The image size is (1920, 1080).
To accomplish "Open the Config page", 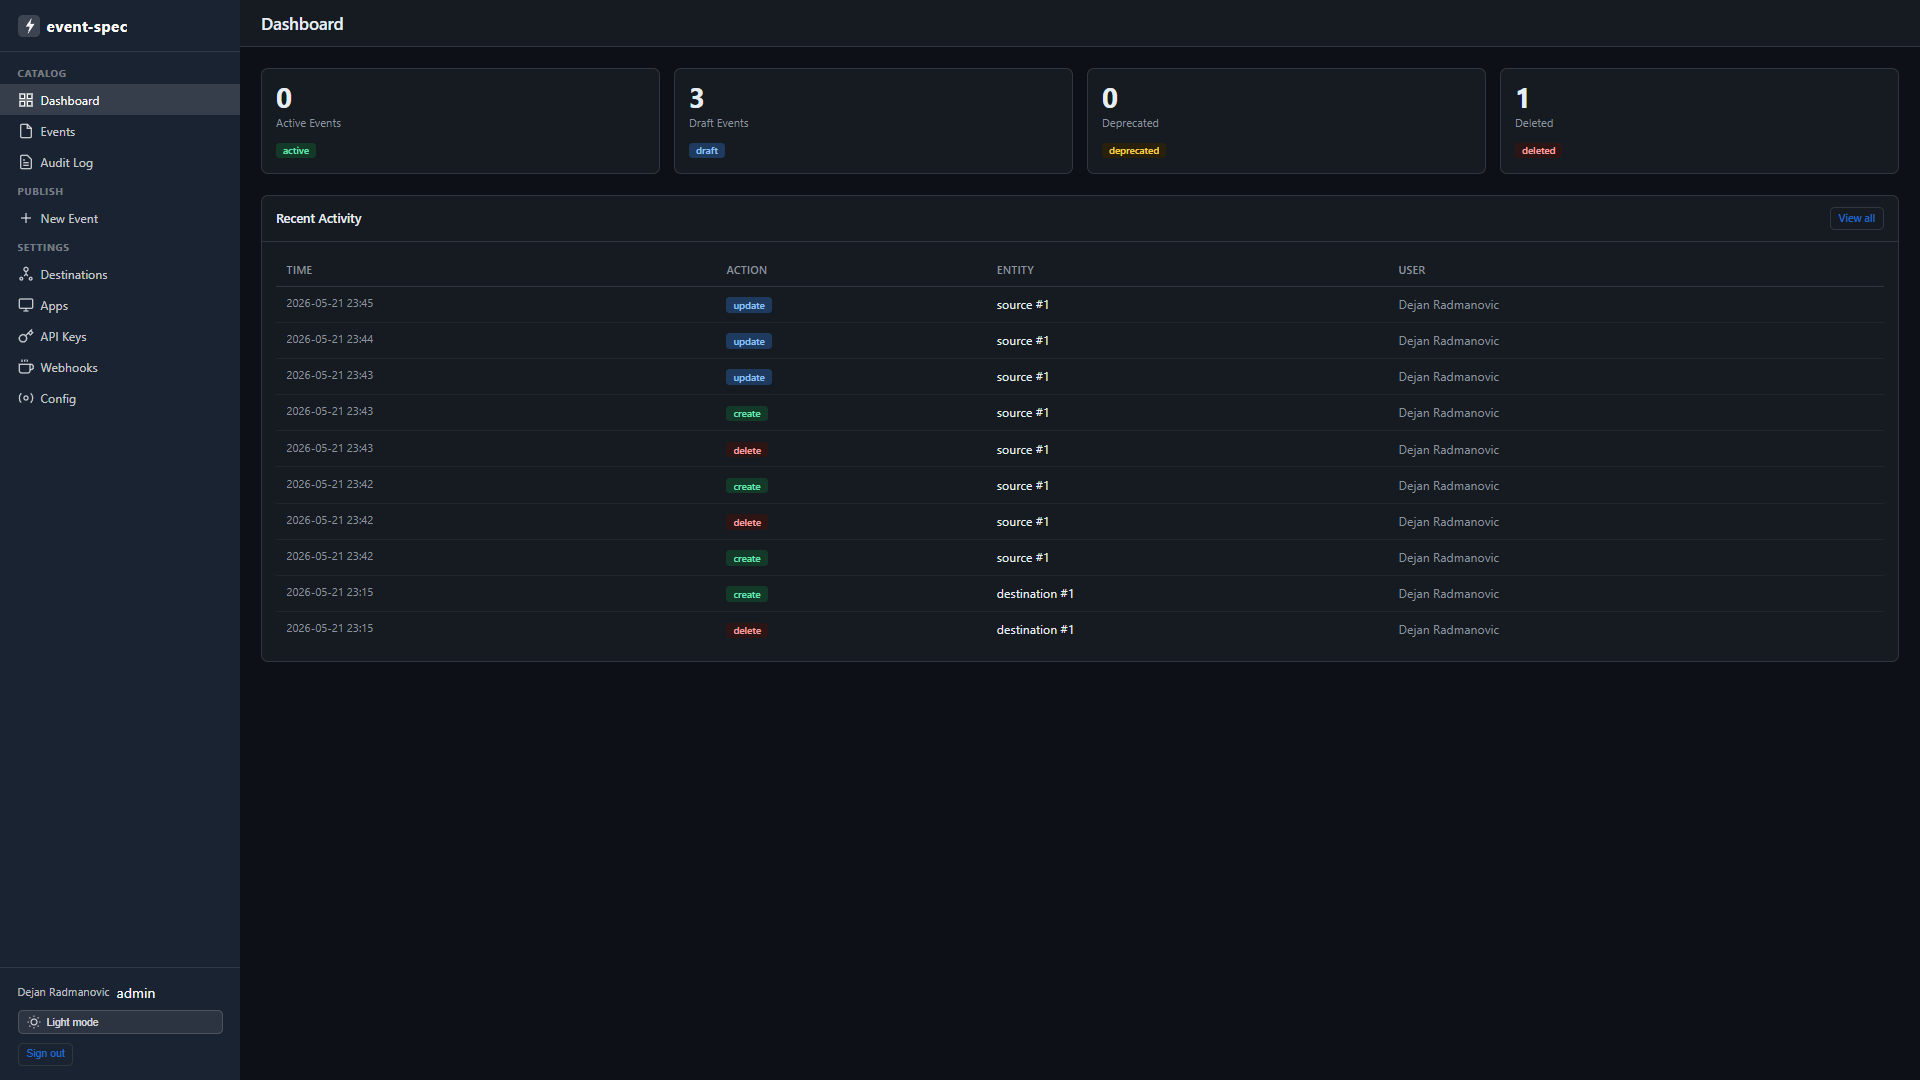I will (120, 398).
